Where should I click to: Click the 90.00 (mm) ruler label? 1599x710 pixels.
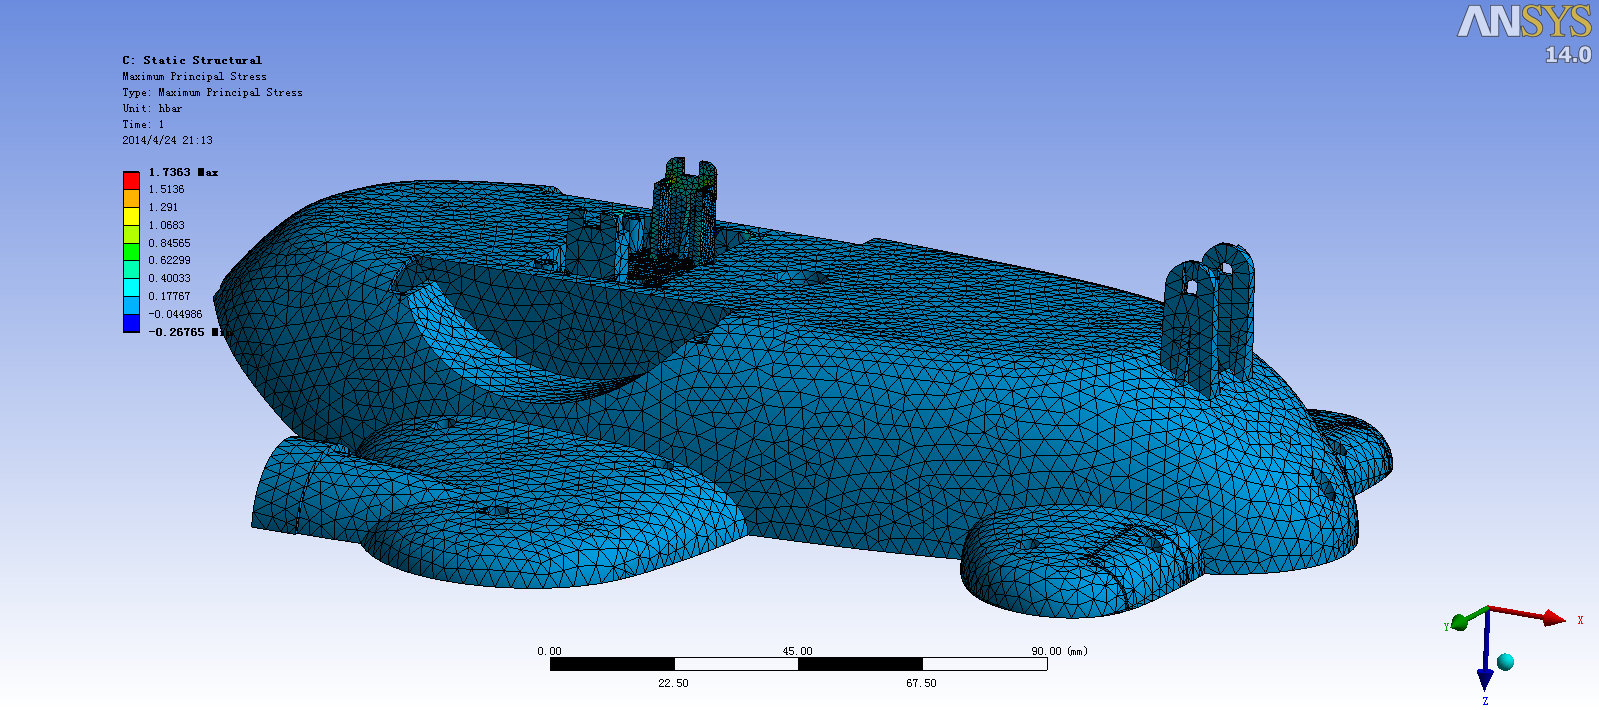(1058, 651)
